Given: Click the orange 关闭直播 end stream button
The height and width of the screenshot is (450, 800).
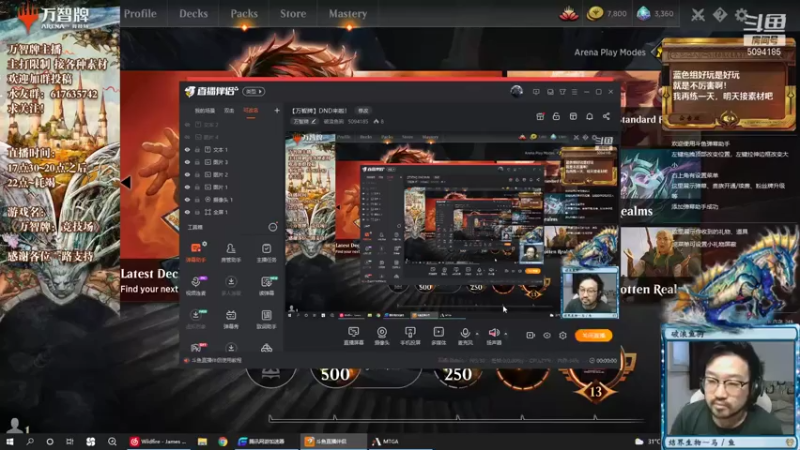Looking at the screenshot, I should (x=593, y=335).
